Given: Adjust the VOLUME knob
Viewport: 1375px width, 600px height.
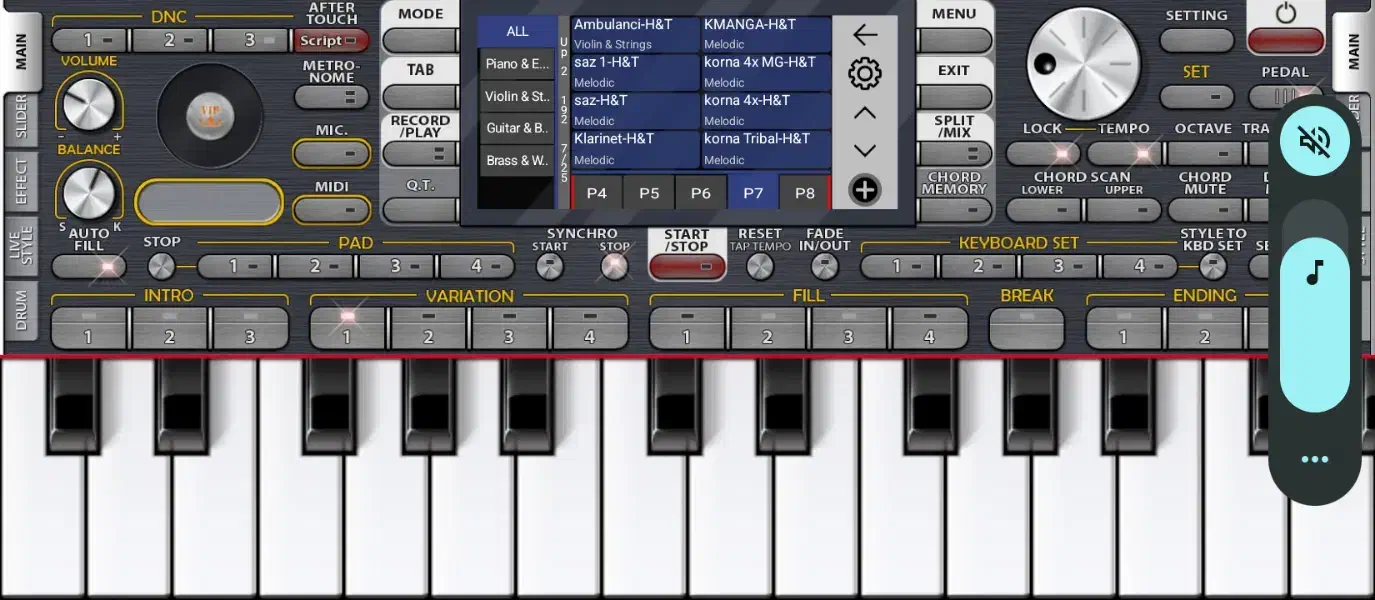Looking at the screenshot, I should 88,103.
